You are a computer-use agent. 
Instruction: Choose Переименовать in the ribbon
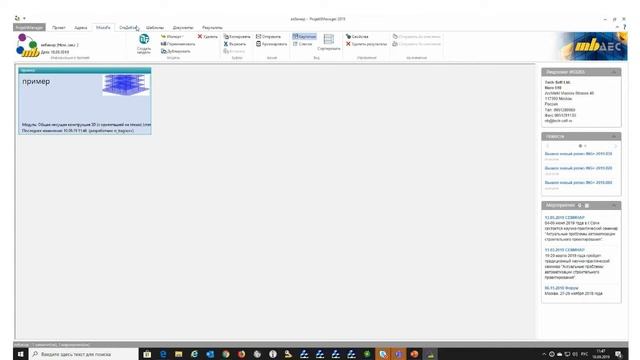tap(178, 44)
